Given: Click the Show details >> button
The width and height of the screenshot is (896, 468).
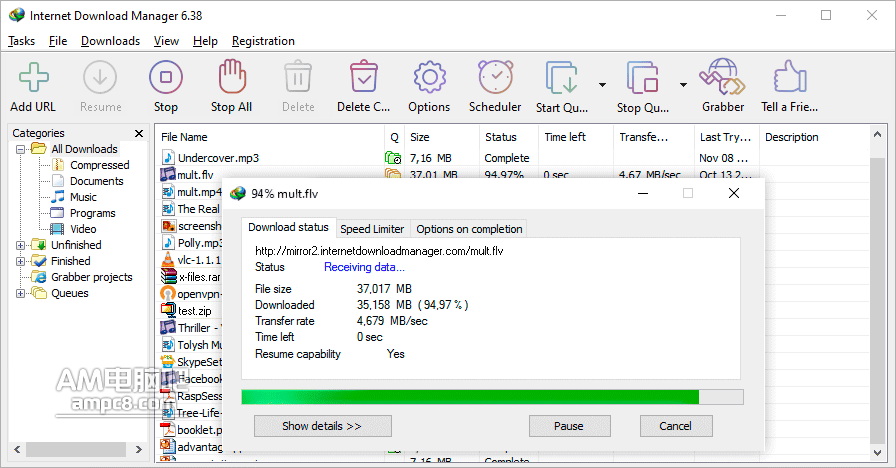Looking at the screenshot, I should [322, 426].
